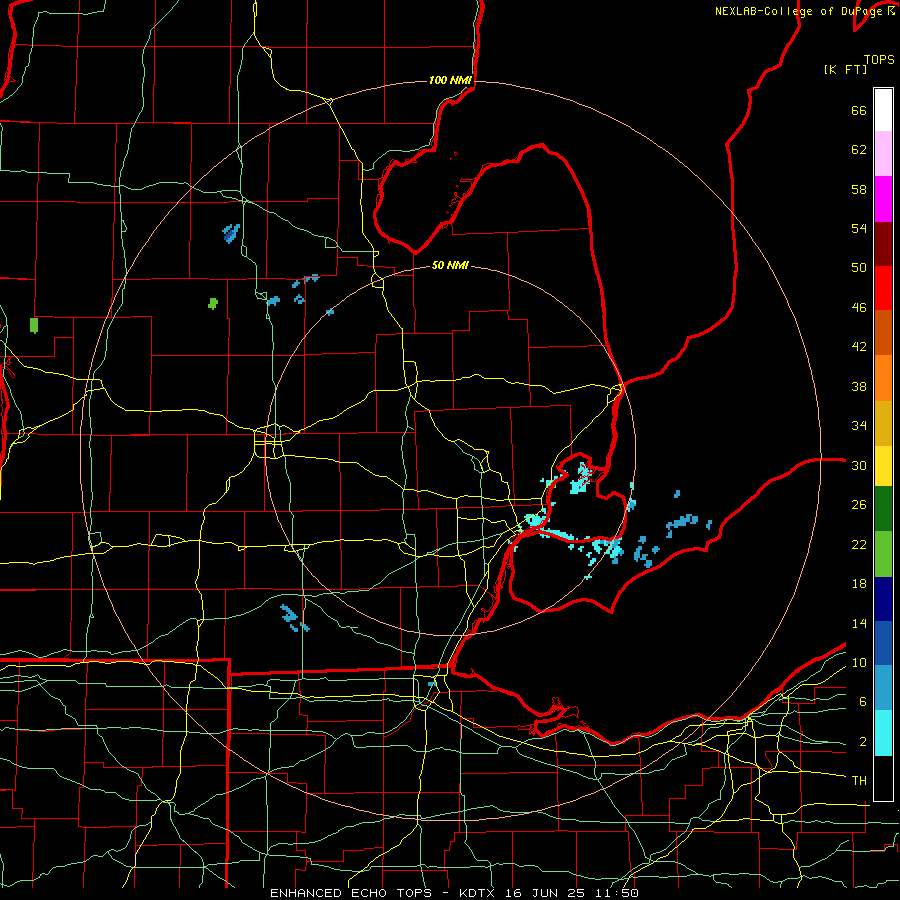Image resolution: width=900 pixels, height=900 pixels.
Task: Click the '50 NMI' range ring label
Action: click(x=450, y=265)
